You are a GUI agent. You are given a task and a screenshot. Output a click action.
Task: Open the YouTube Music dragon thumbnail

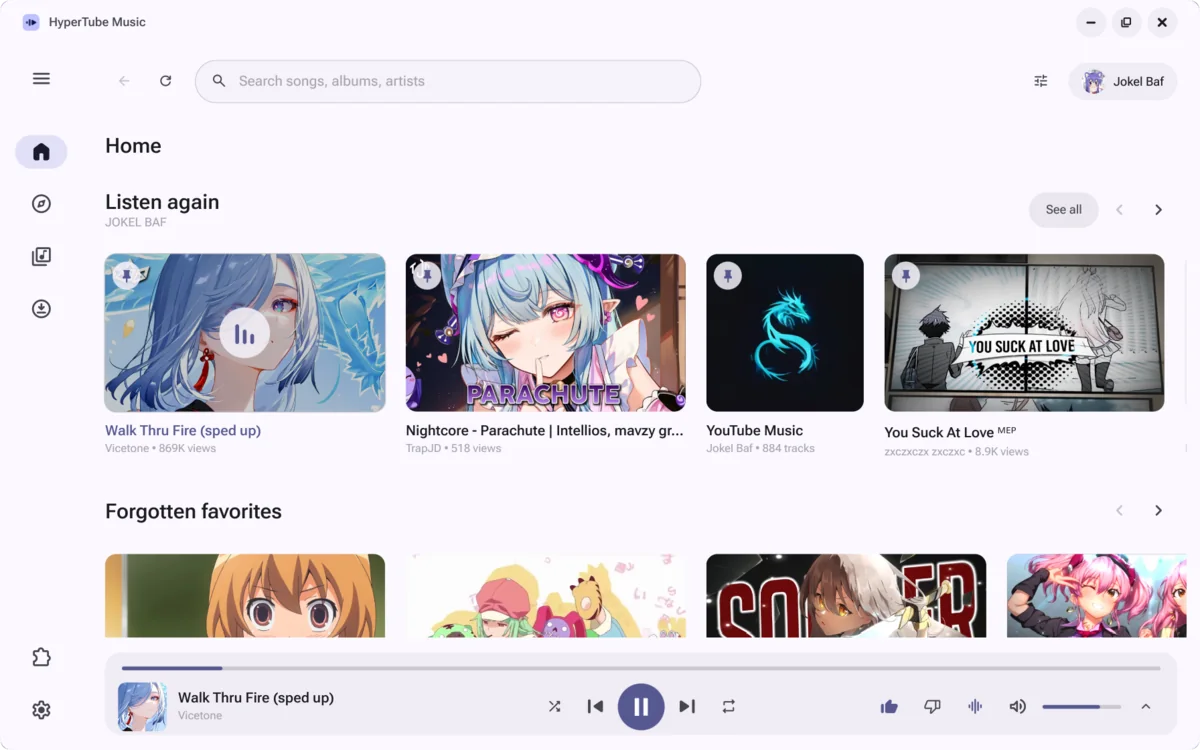785,333
